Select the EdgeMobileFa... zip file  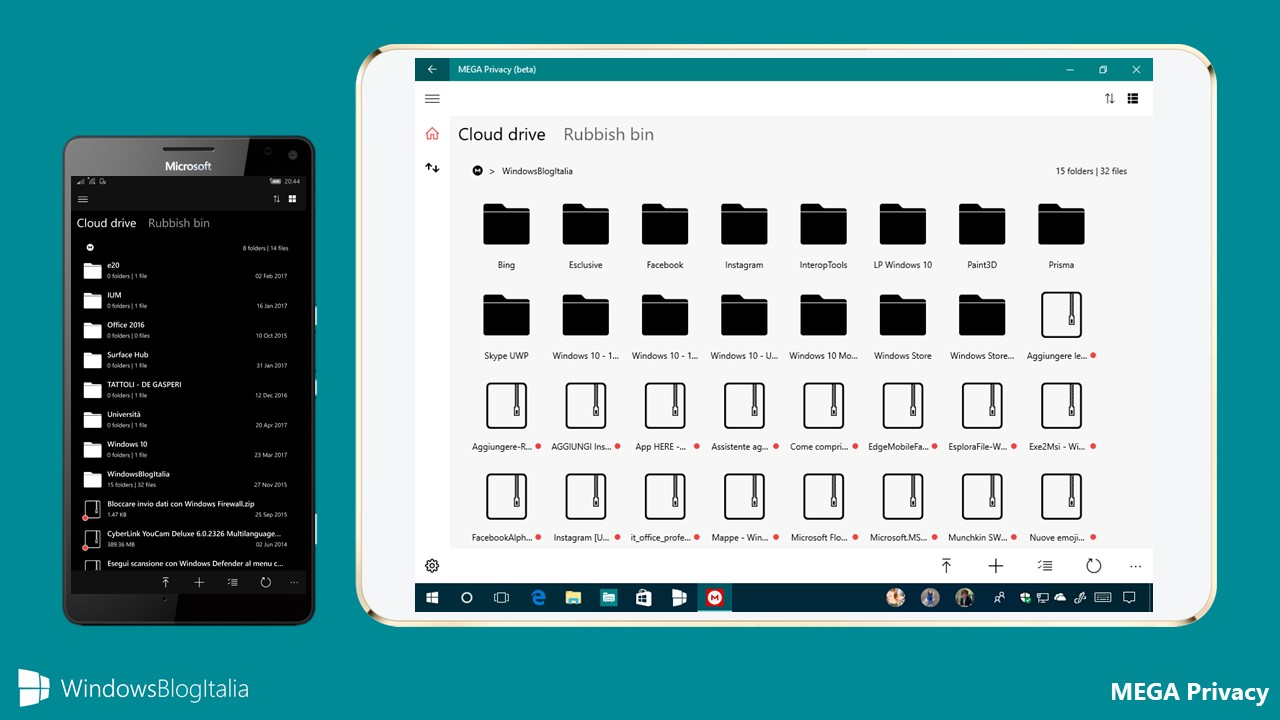point(903,417)
